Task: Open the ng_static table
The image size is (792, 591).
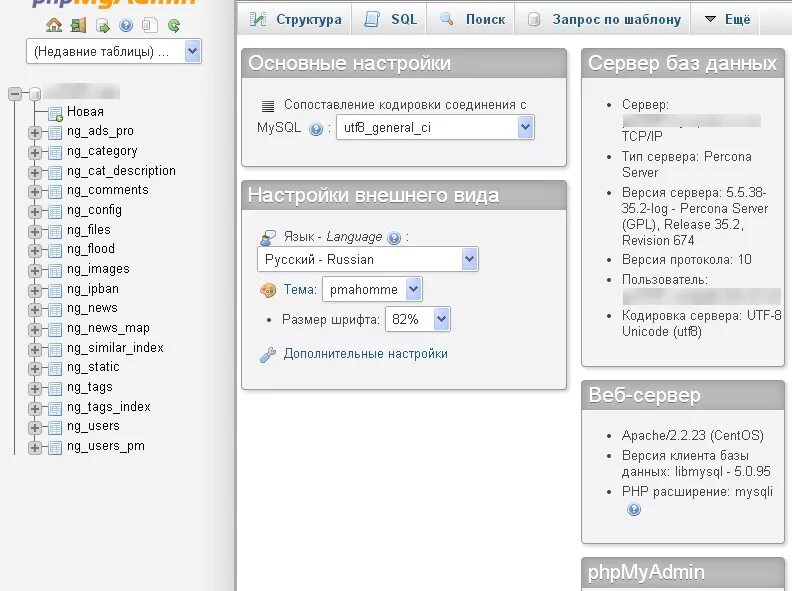Action: tap(93, 367)
